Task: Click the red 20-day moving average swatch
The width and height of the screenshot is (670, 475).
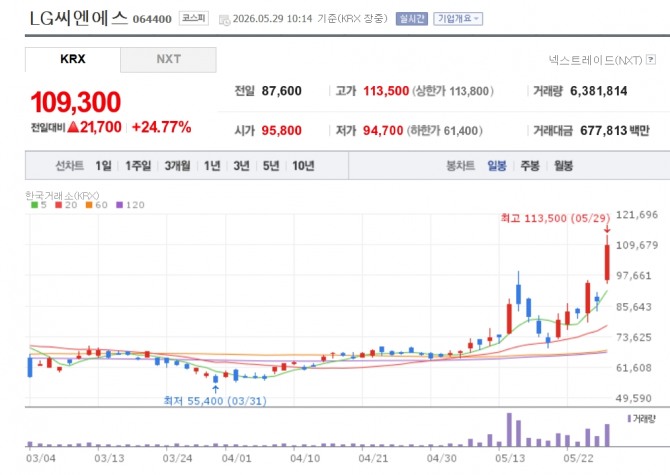Action: coord(59,205)
